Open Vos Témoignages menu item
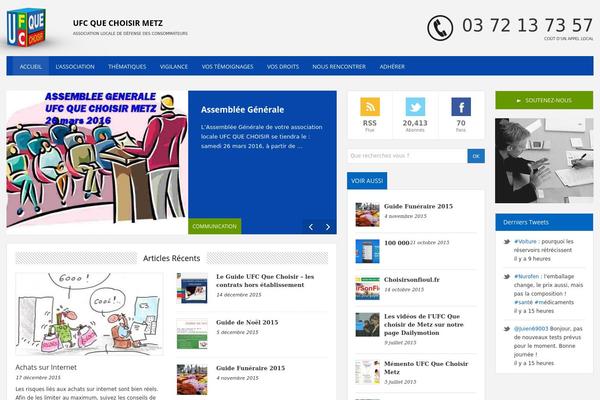This screenshot has width=600, height=400. coord(228,67)
